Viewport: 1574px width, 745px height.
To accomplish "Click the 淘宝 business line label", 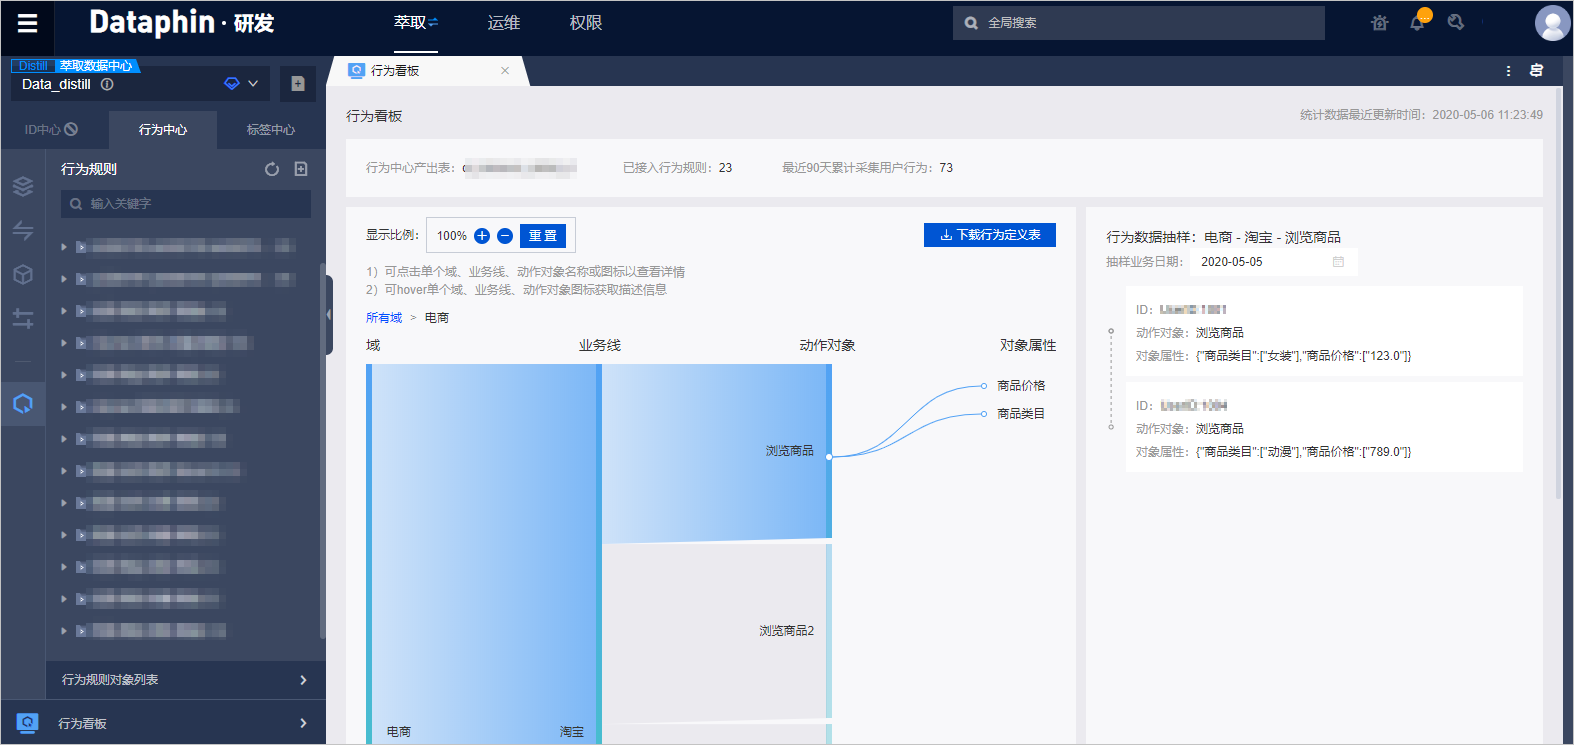I will 572,732.
